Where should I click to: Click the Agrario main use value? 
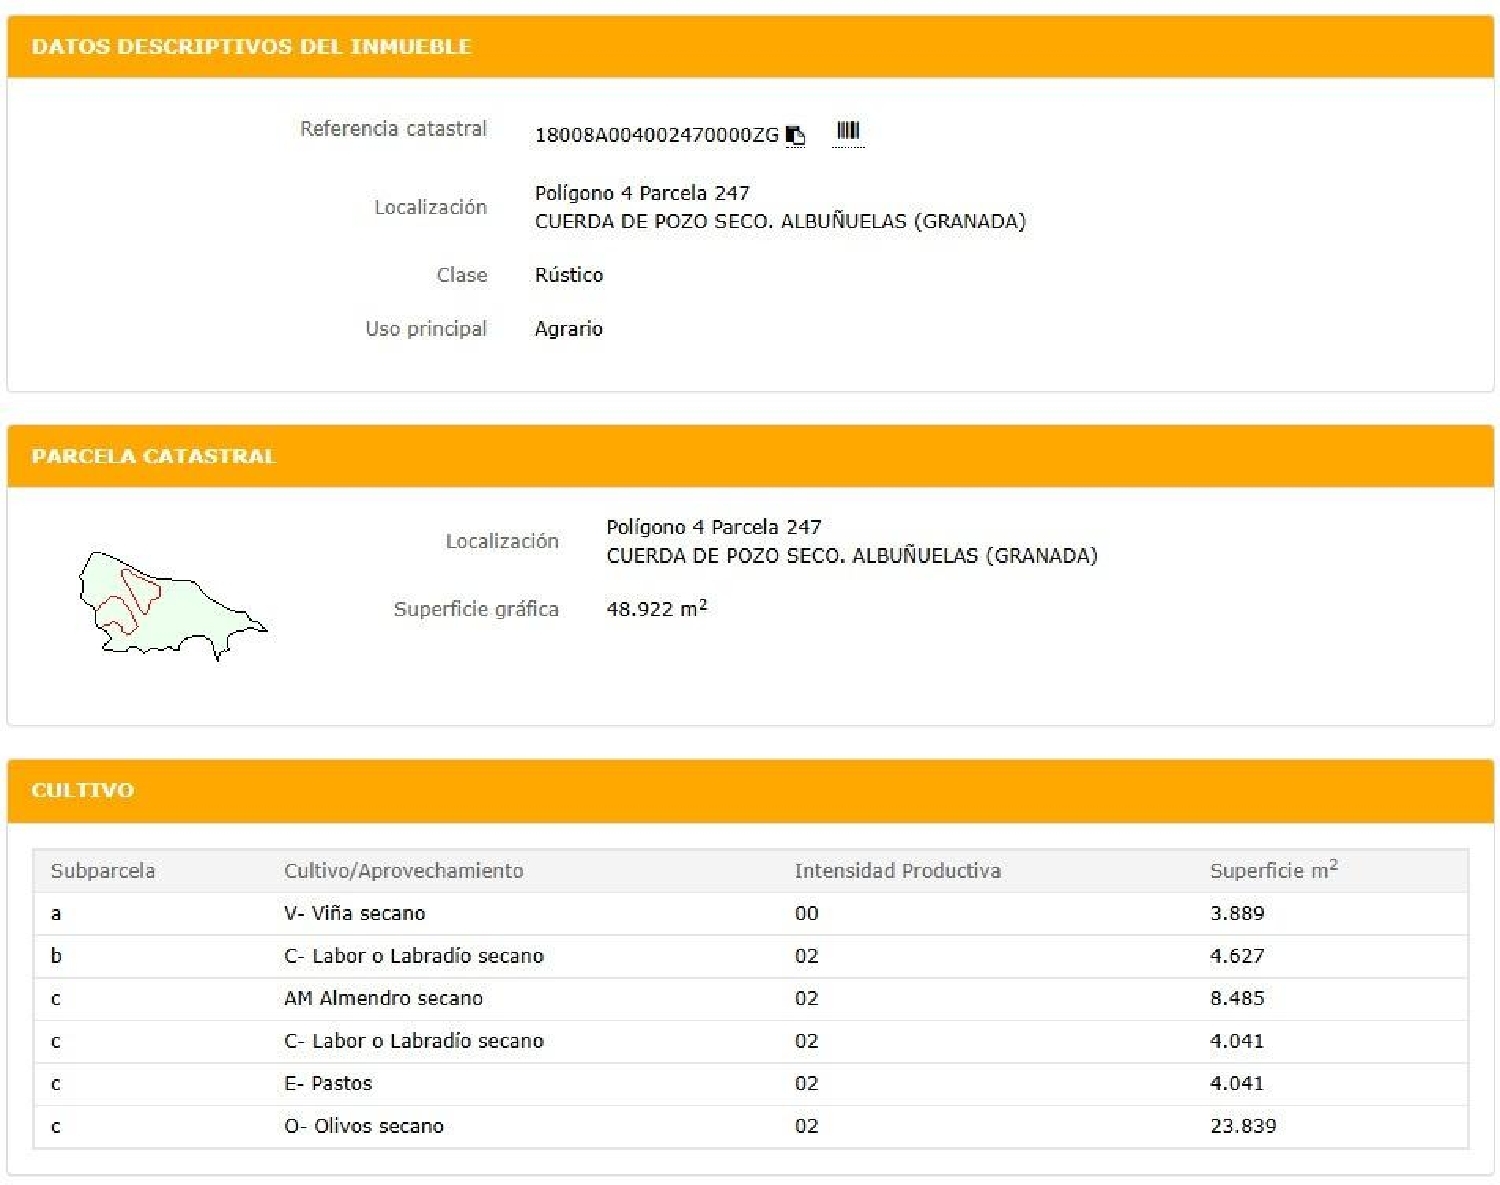[568, 329]
